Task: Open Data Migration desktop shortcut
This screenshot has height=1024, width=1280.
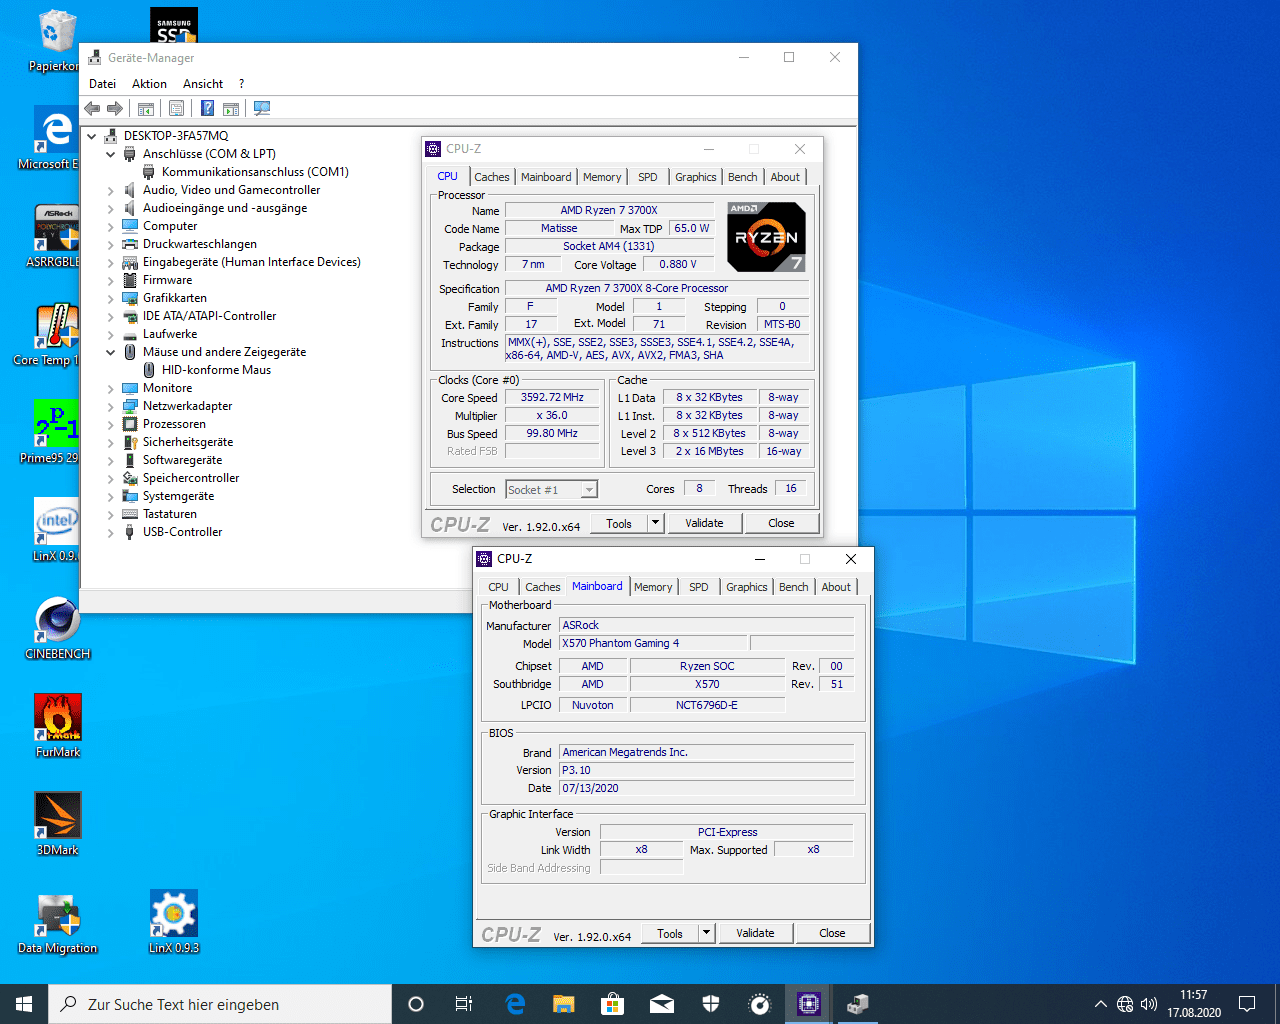Action: coord(57,922)
